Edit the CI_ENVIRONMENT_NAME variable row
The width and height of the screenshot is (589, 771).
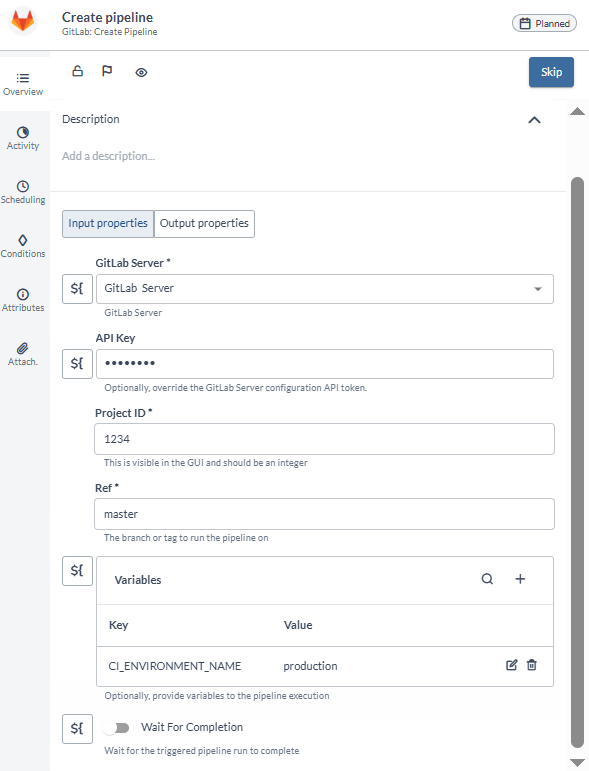pos(511,665)
